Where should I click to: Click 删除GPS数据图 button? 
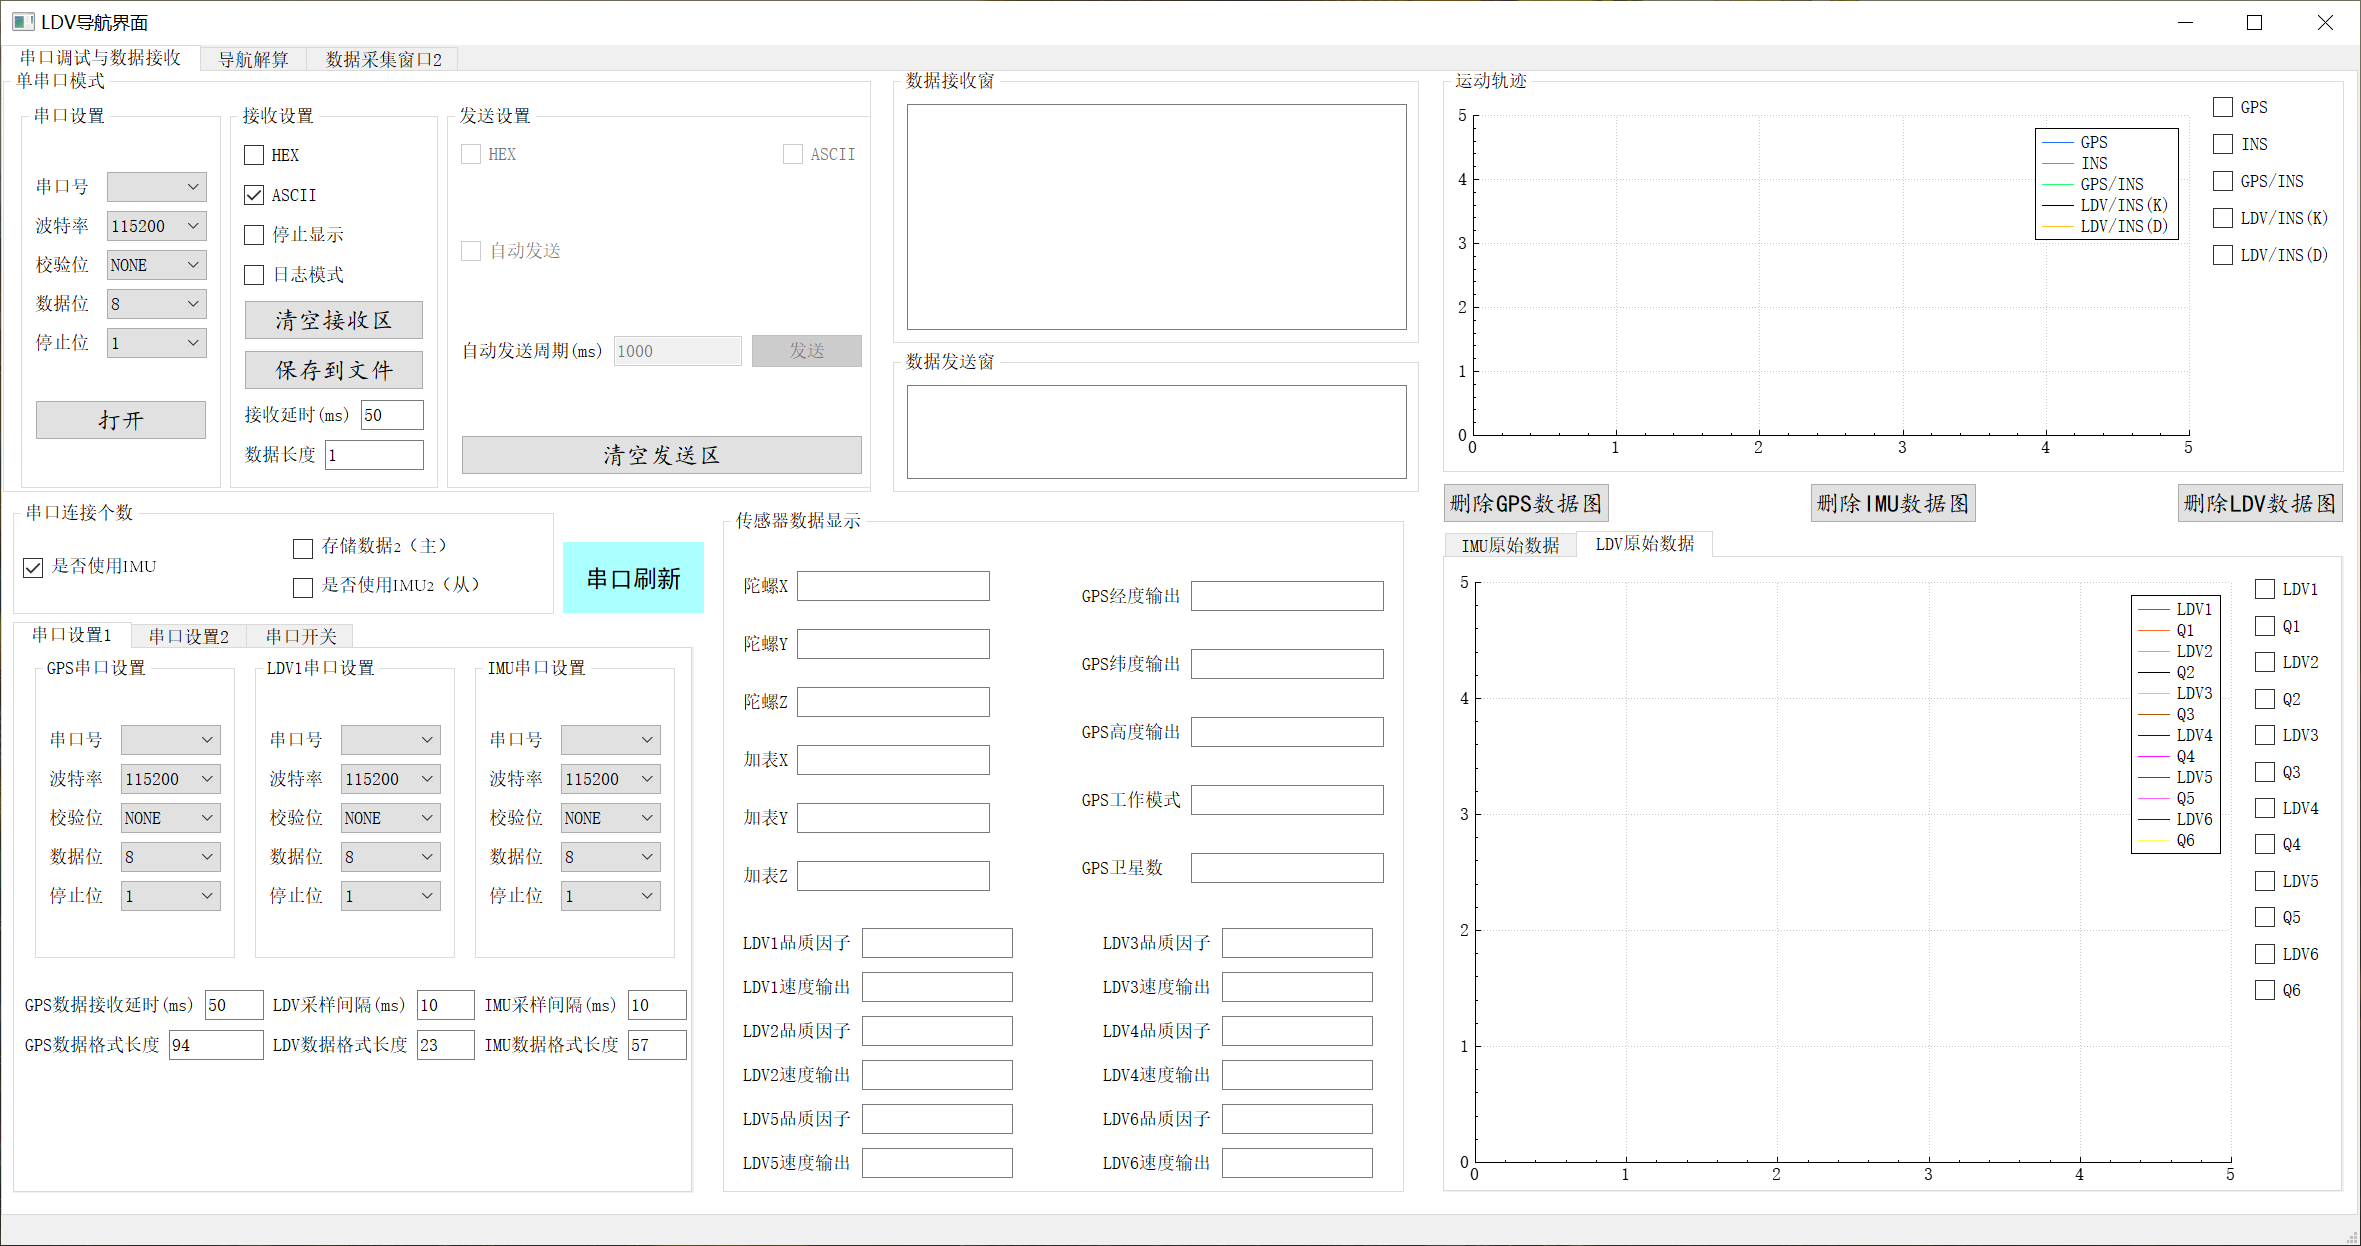click(1526, 503)
